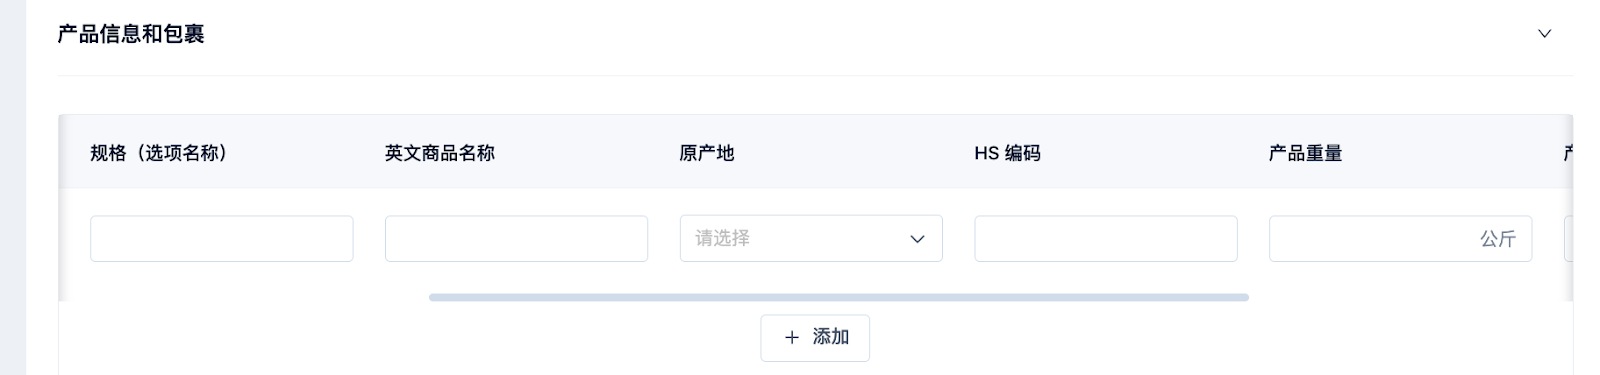Screen dimensions: 1600x375
Task: Click the 公斤 unit suffix label
Action: (1498, 239)
